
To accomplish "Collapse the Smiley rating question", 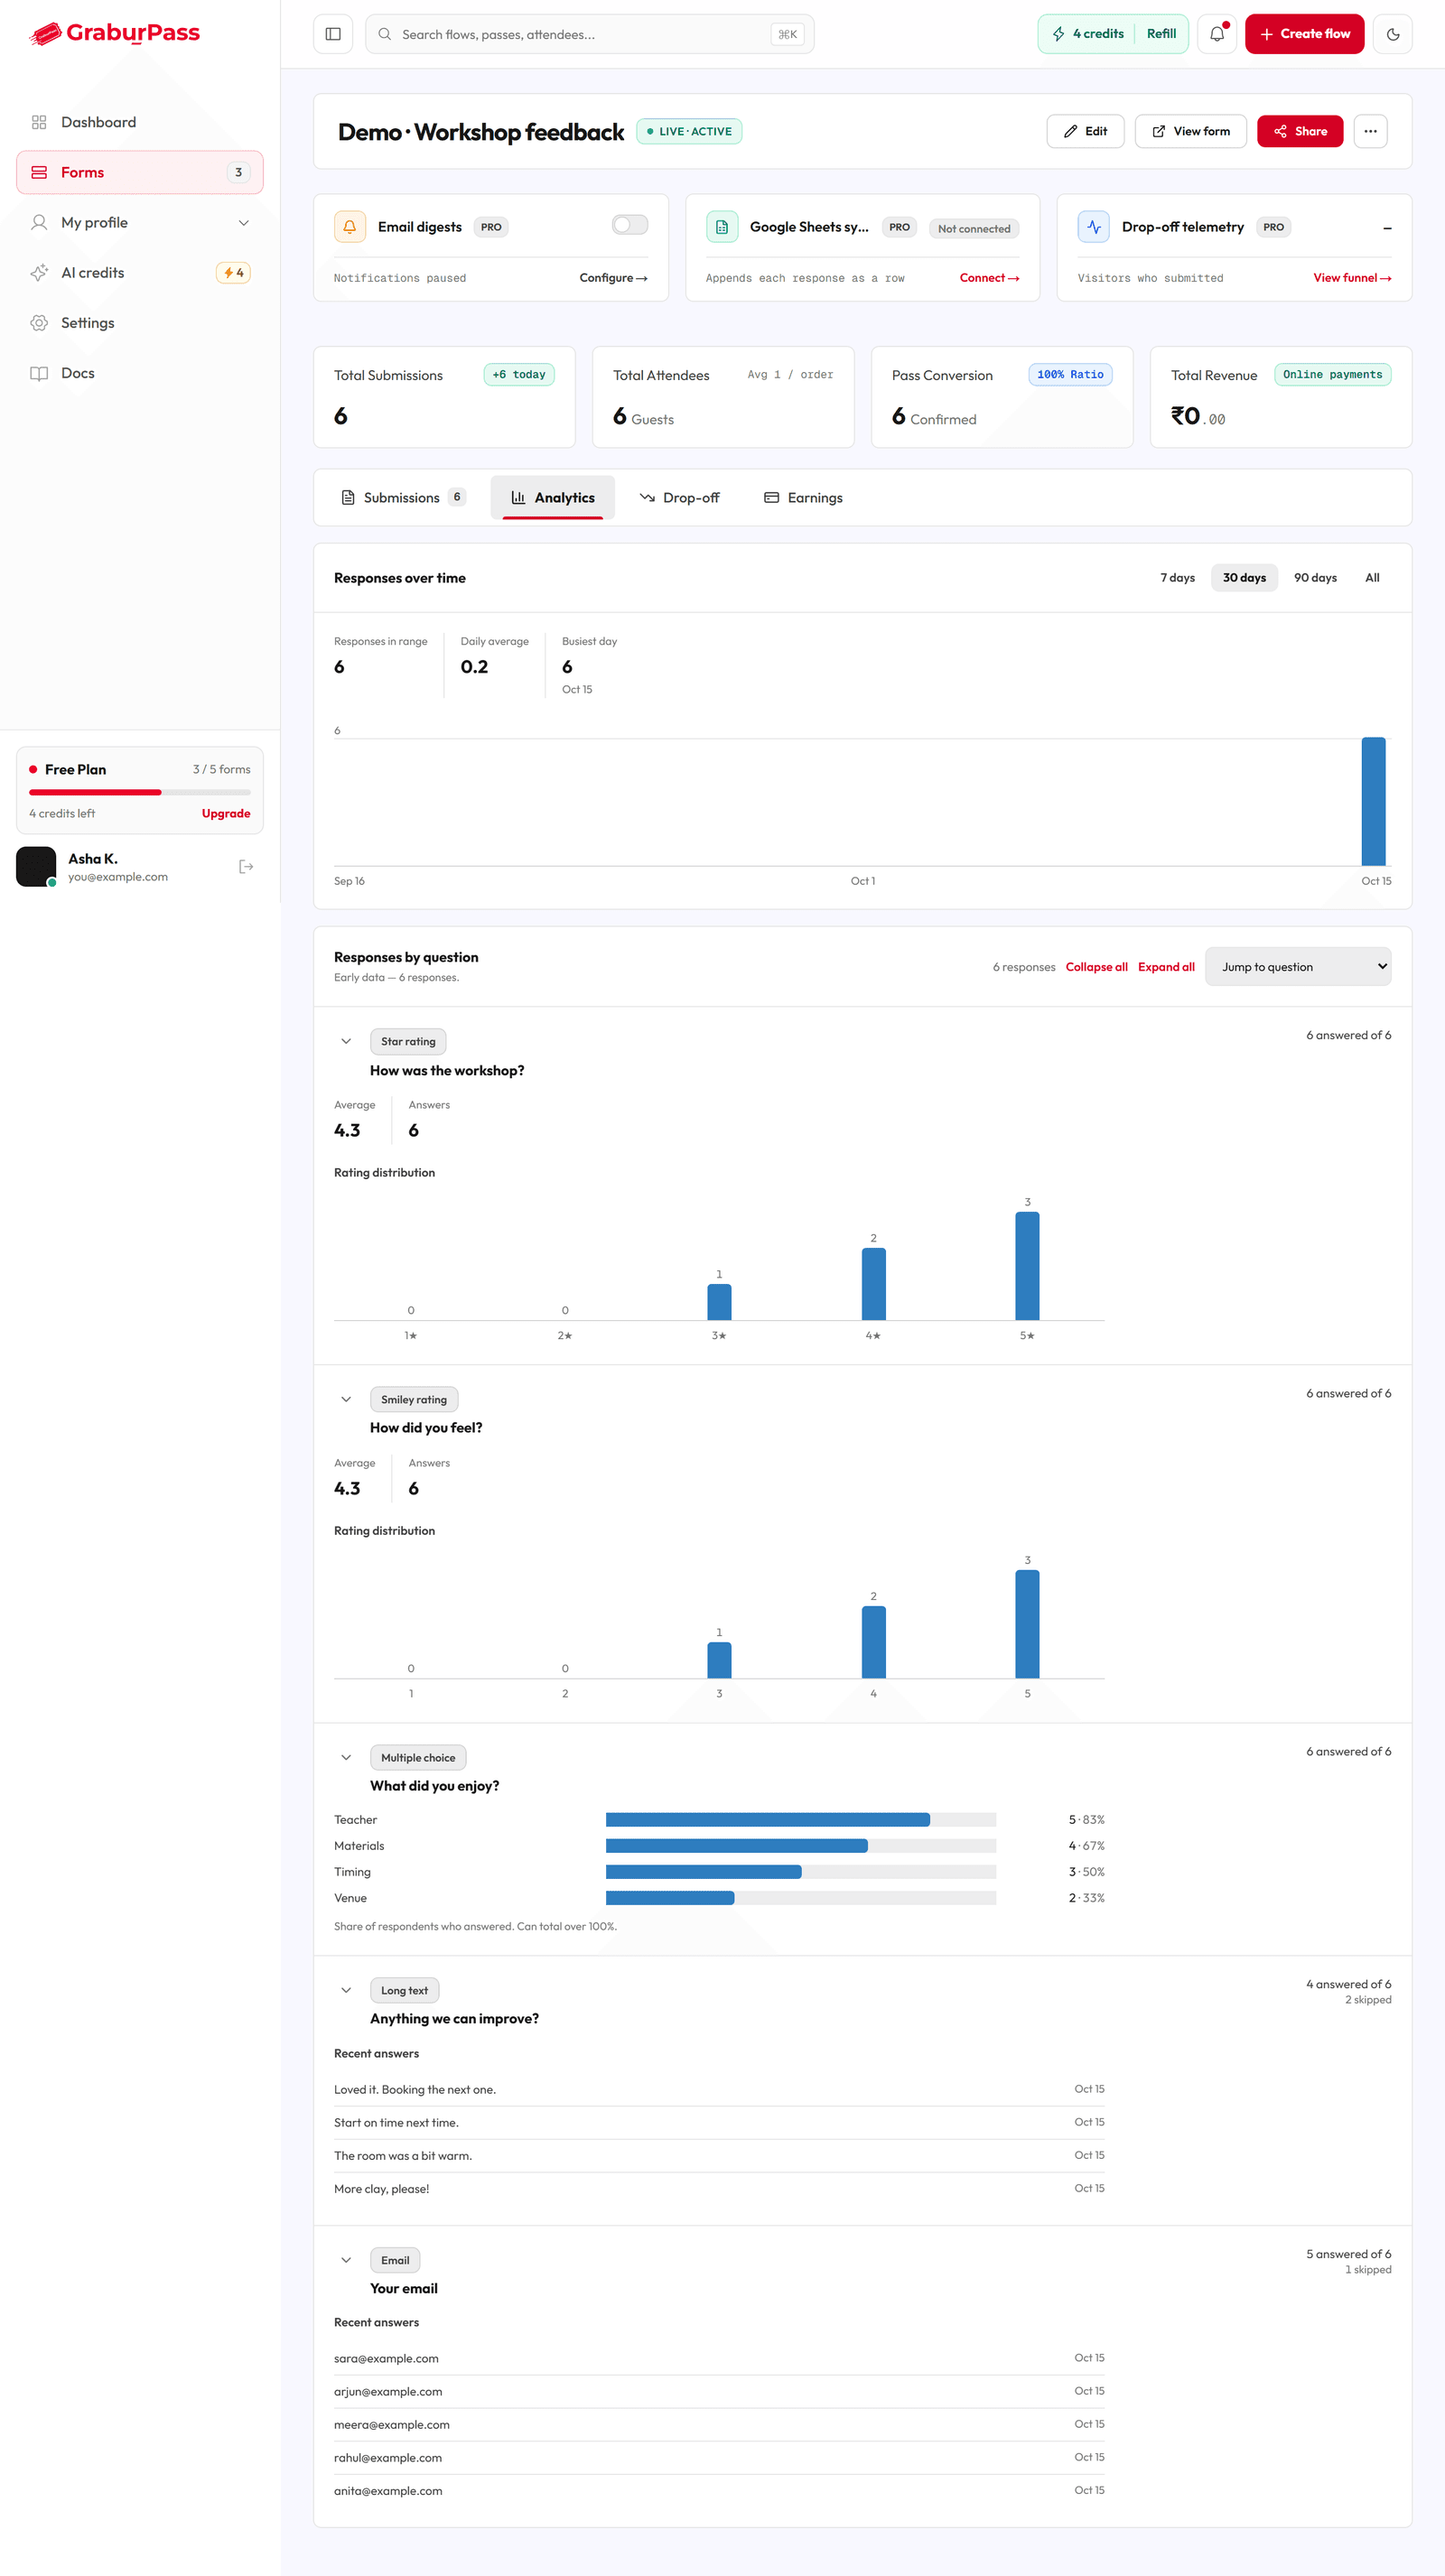I will 346,1399.
